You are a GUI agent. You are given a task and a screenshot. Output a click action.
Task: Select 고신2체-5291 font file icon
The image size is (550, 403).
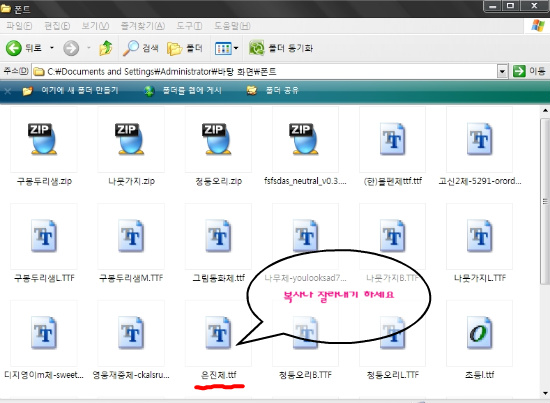point(479,139)
